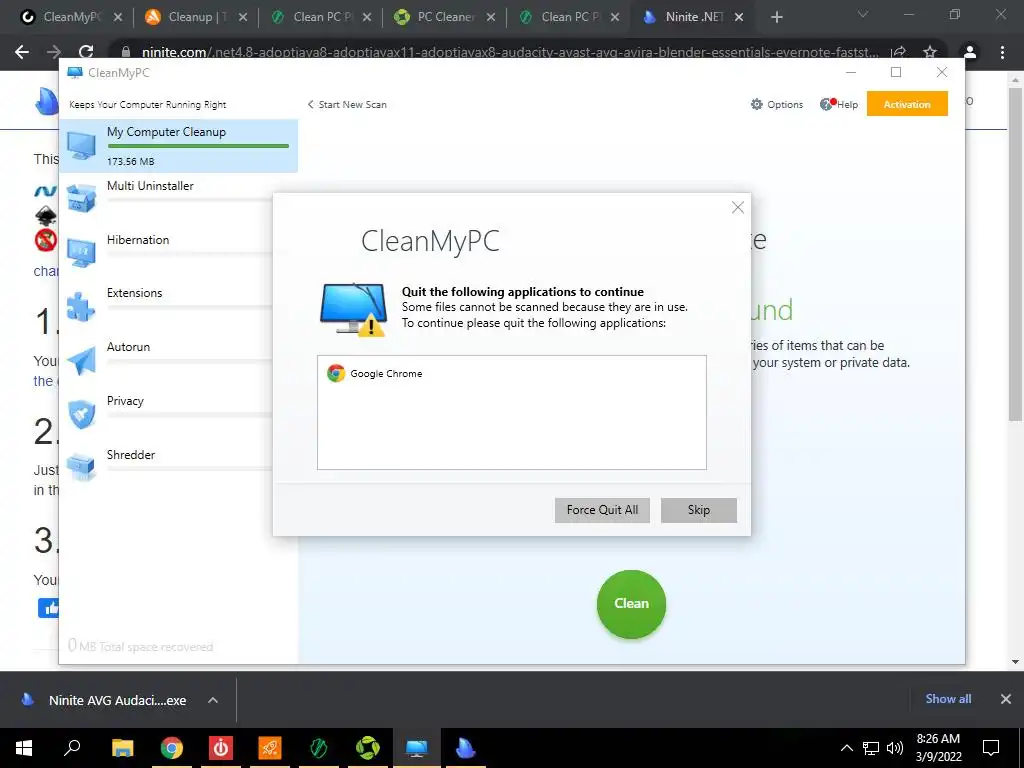Viewport: 1024px width, 768px height.
Task: Close the Ninite .NET Chrome tab
Action: (739, 18)
